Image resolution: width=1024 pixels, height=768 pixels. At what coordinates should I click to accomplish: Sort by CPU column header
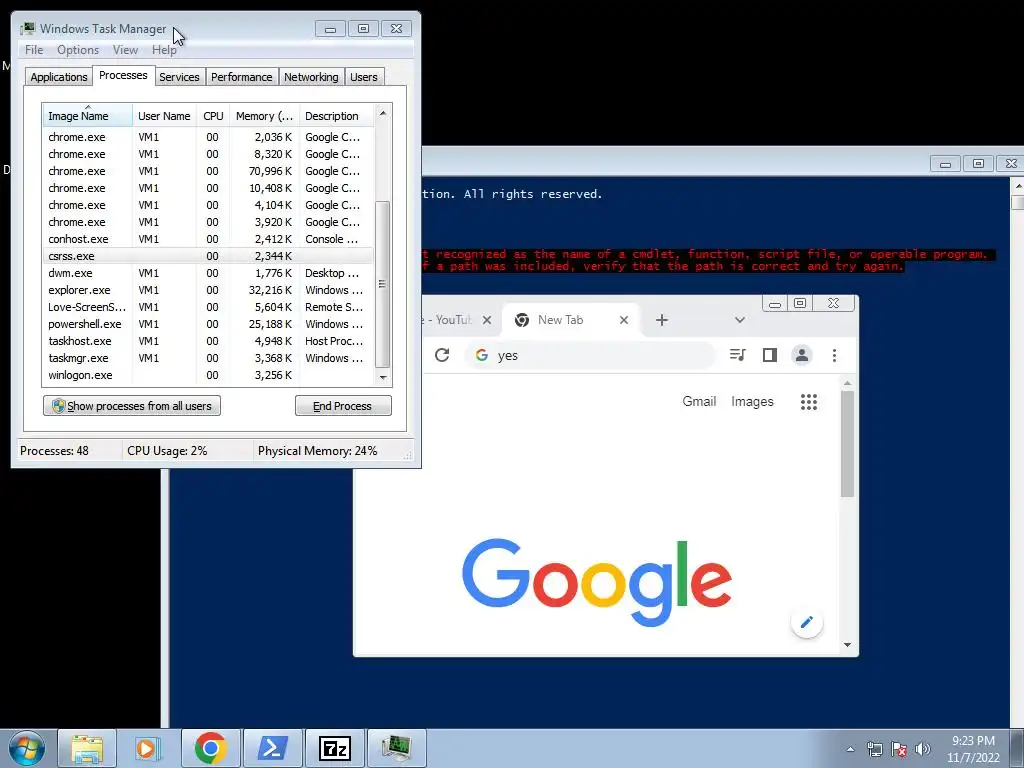coord(213,116)
